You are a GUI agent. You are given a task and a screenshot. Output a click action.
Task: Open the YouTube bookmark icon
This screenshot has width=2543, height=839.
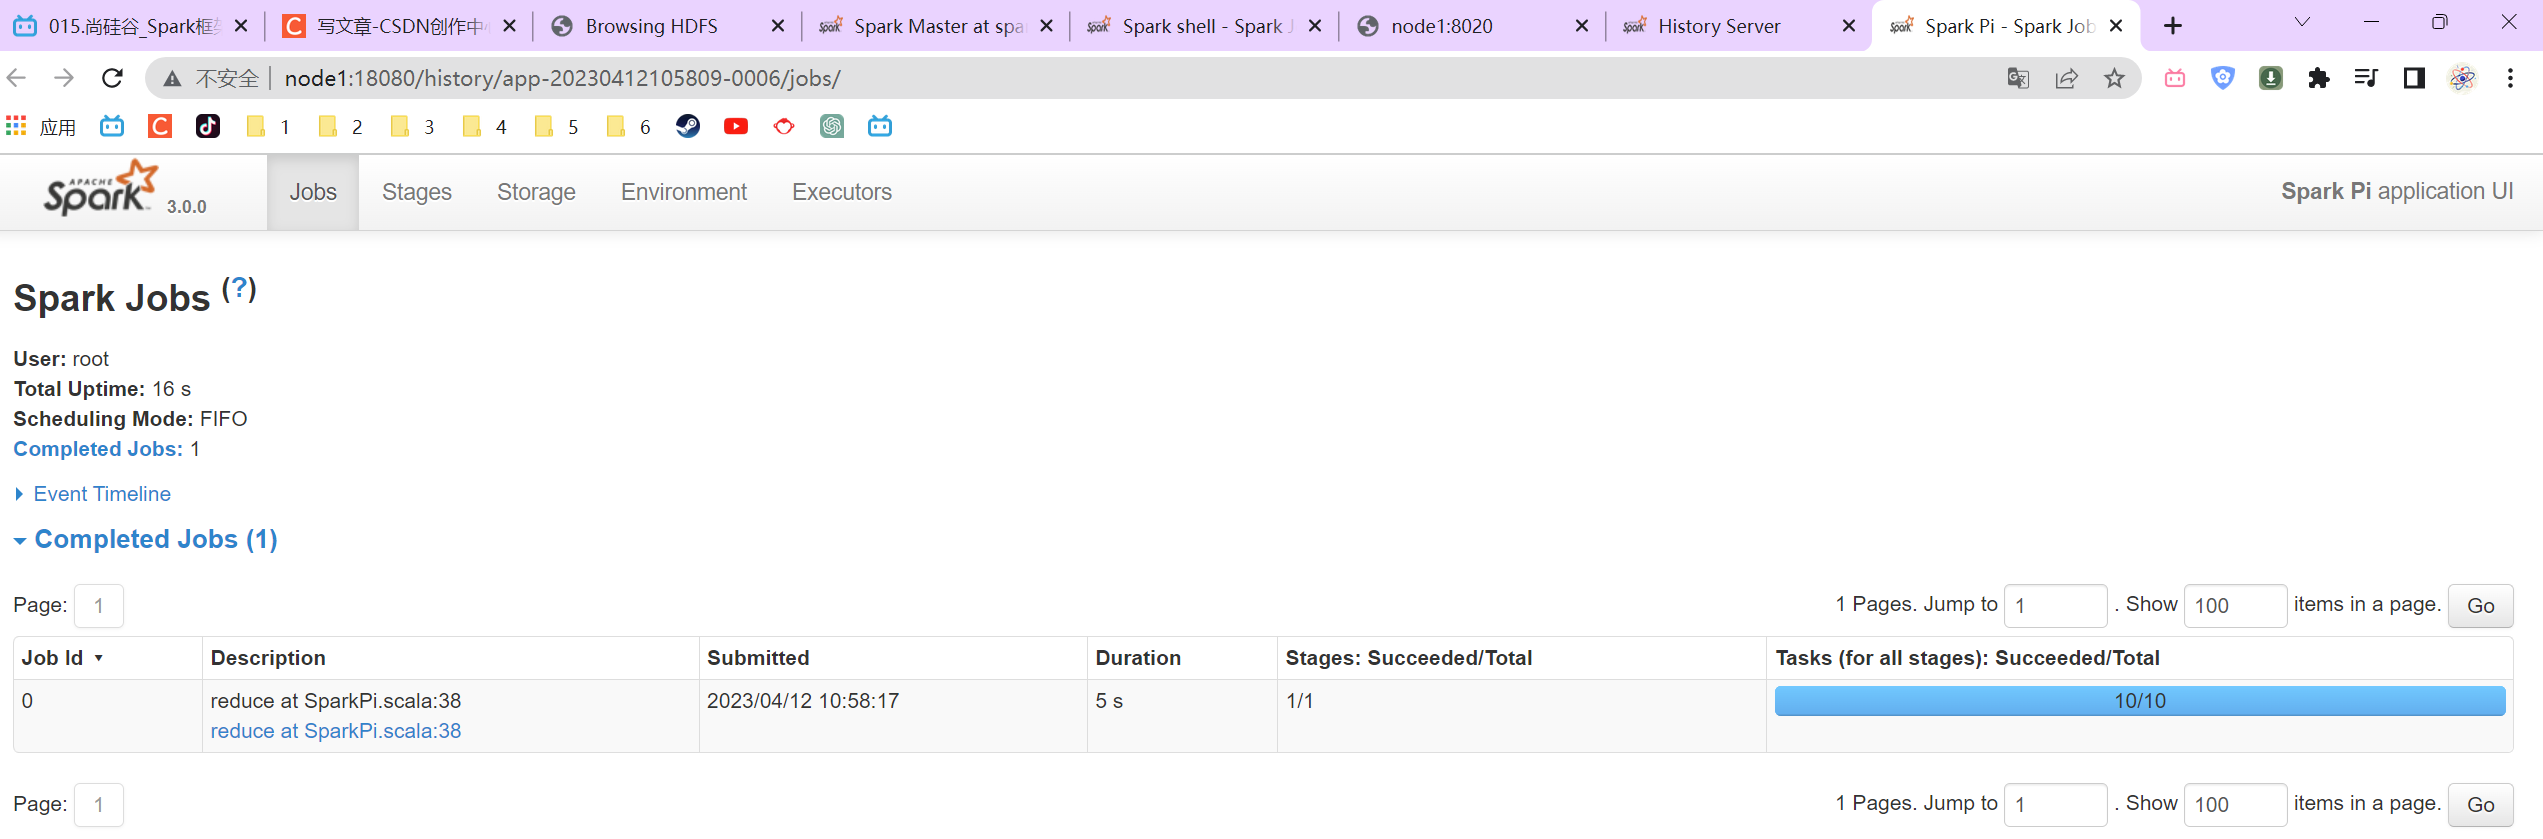click(x=736, y=126)
